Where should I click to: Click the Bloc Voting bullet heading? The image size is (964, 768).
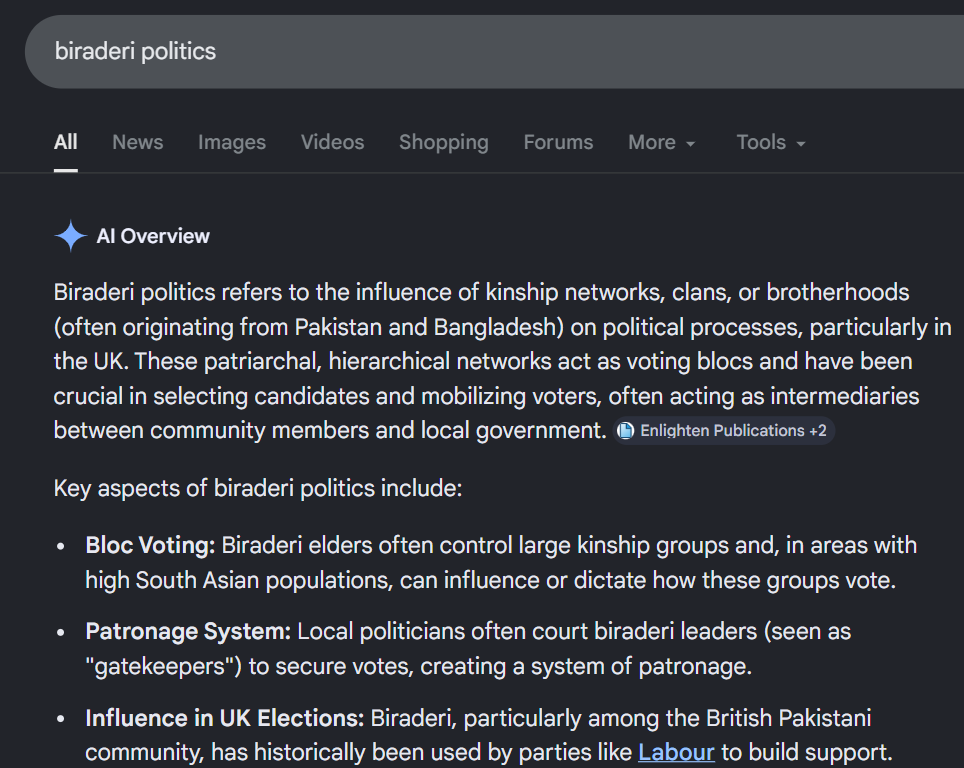[x=151, y=546]
